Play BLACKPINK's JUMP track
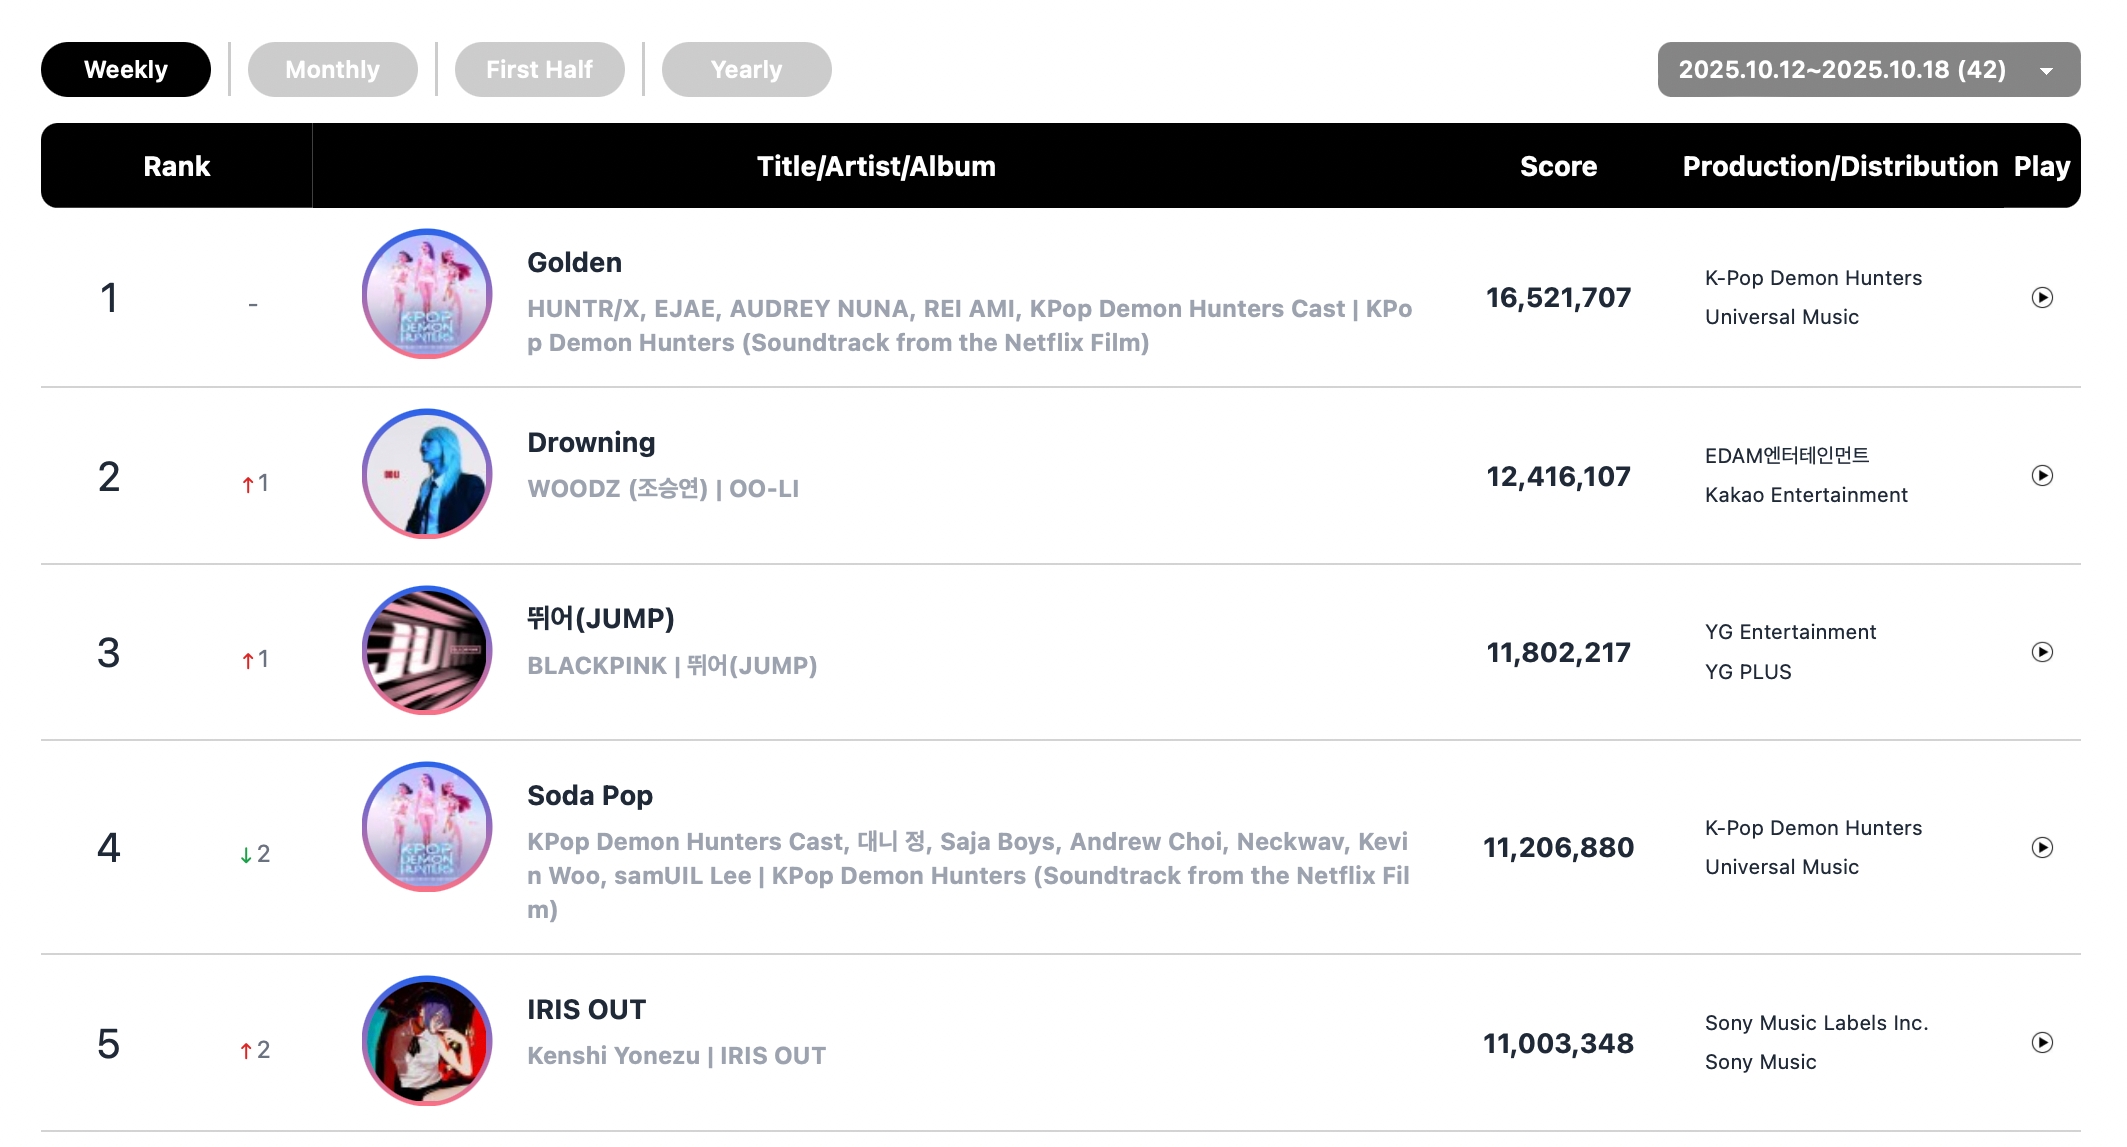Image resolution: width=2127 pixels, height=1147 pixels. [2042, 652]
